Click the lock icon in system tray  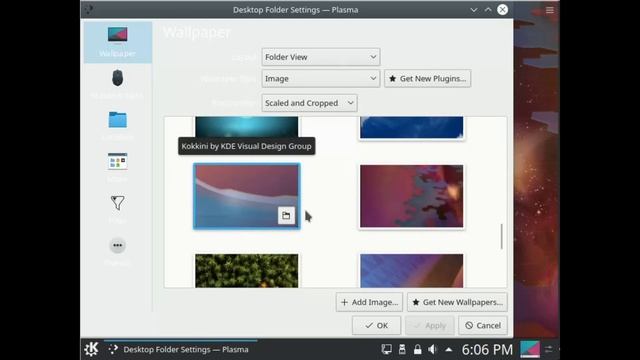coord(417,349)
